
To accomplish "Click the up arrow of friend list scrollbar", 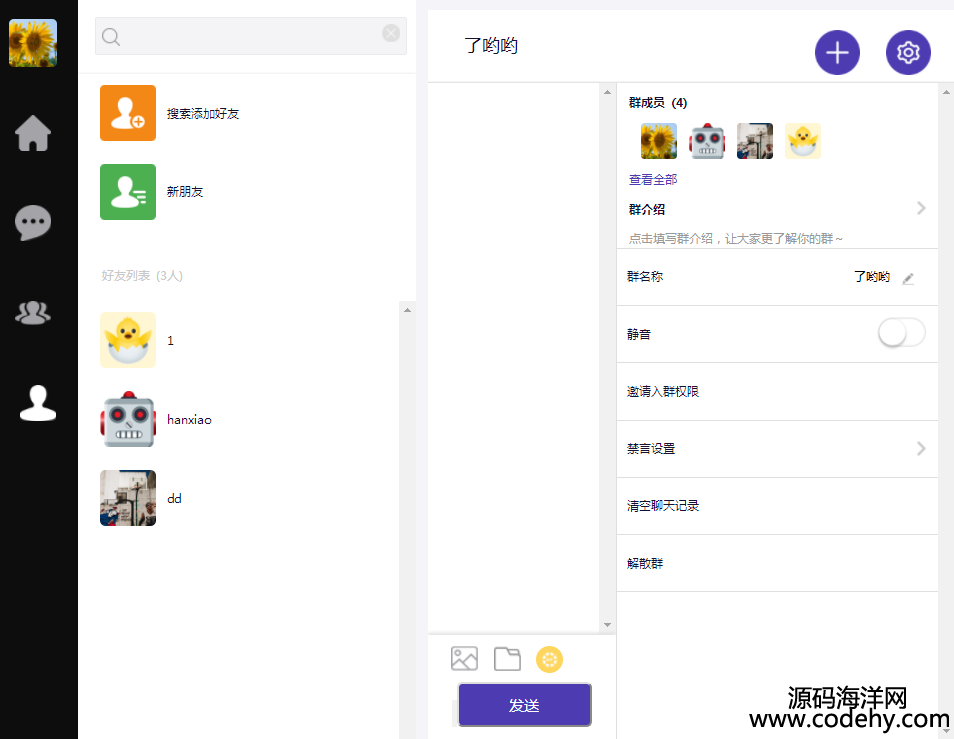I will click(x=408, y=310).
